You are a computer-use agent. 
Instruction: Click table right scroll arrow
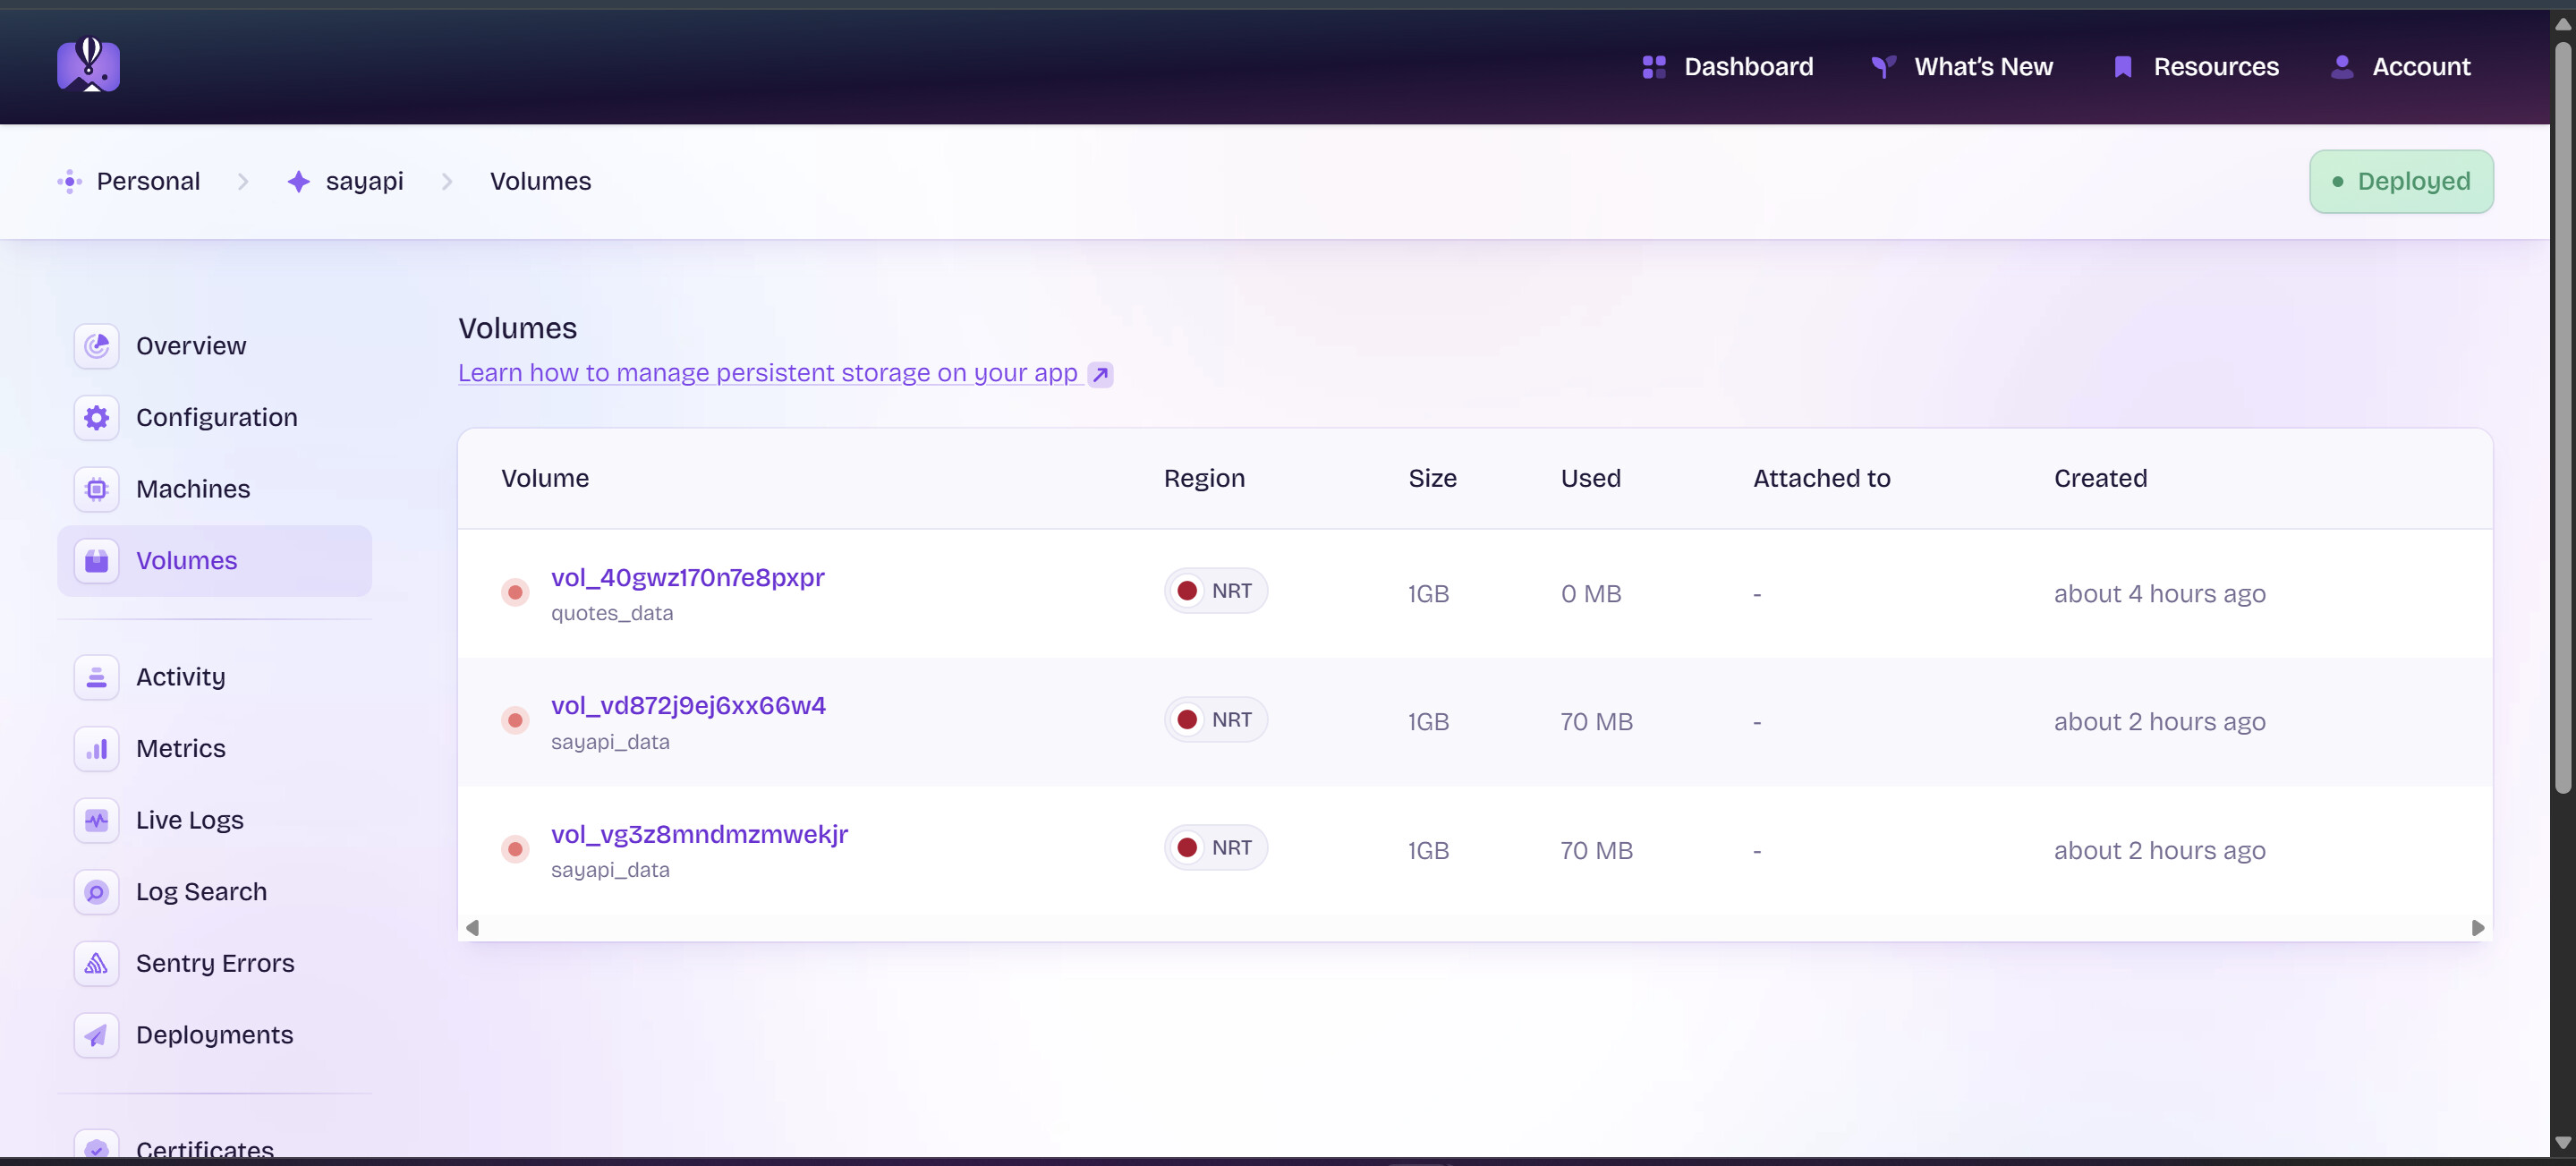[2477, 928]
